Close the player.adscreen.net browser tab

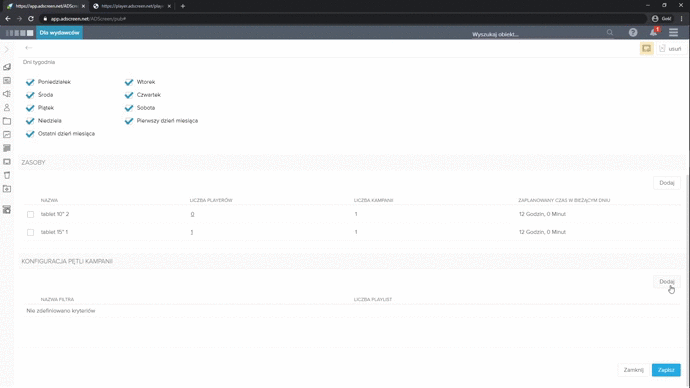pos(169,6)
